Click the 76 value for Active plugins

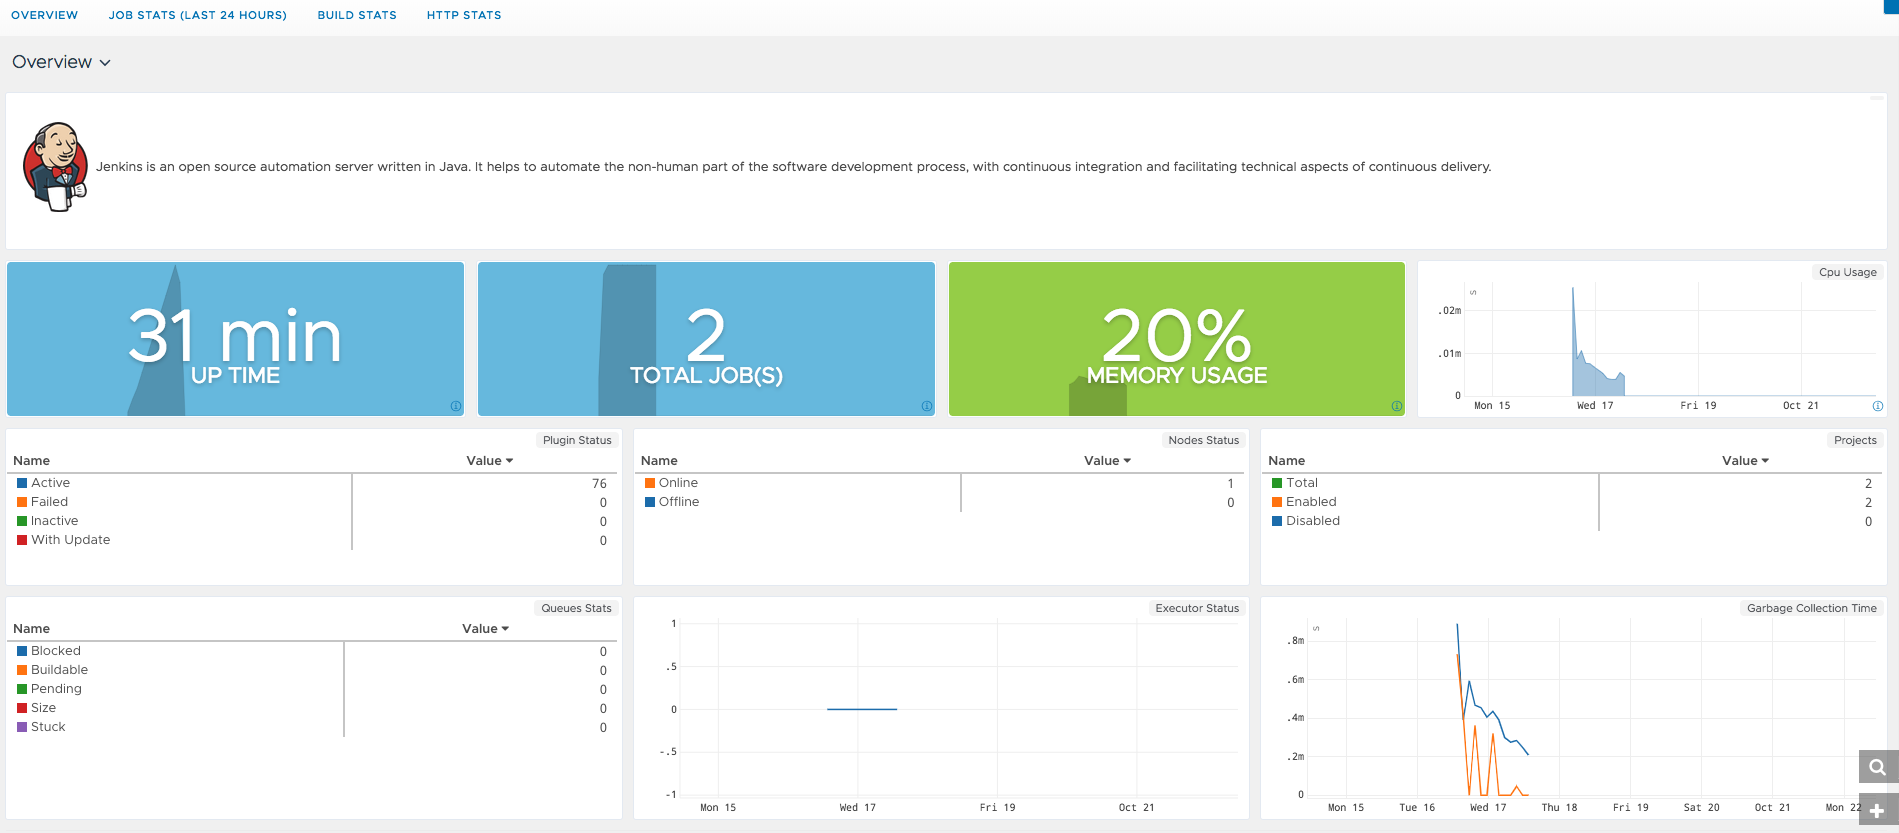pyautogui.click(x=599, y=484)
